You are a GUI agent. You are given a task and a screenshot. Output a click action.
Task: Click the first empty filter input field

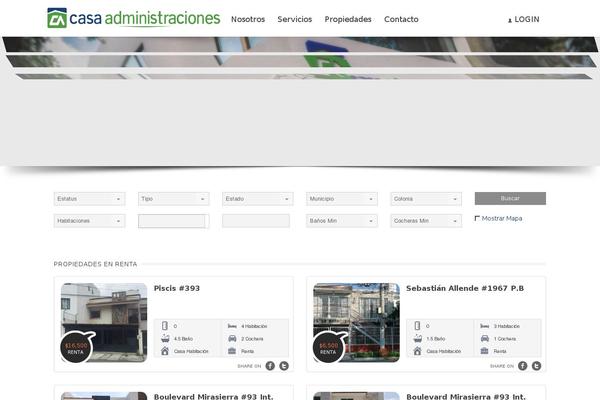[x=174, y=221]
